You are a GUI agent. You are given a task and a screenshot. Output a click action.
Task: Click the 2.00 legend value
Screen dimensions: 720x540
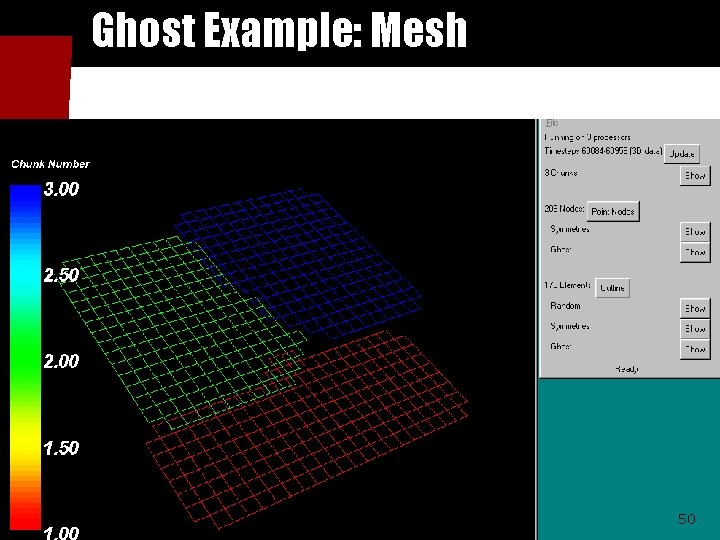62,361
